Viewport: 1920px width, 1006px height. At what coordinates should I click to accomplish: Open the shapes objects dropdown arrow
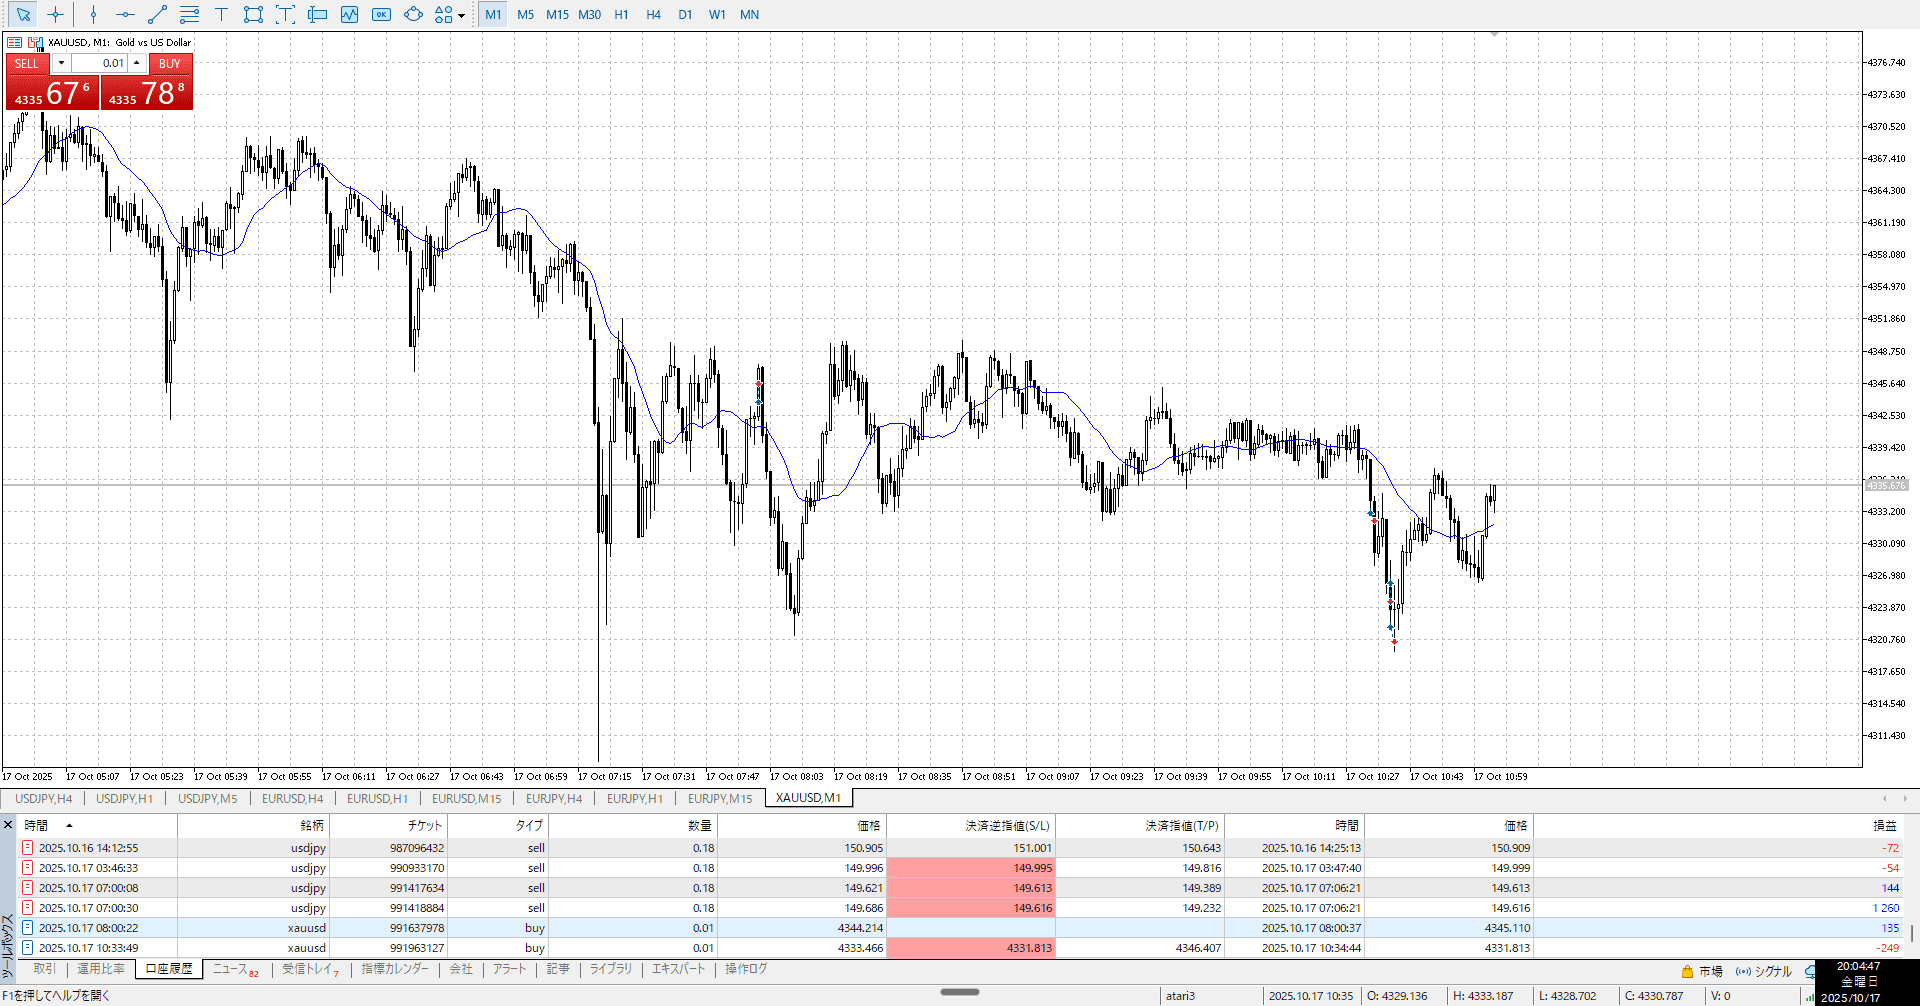(461, 16)
